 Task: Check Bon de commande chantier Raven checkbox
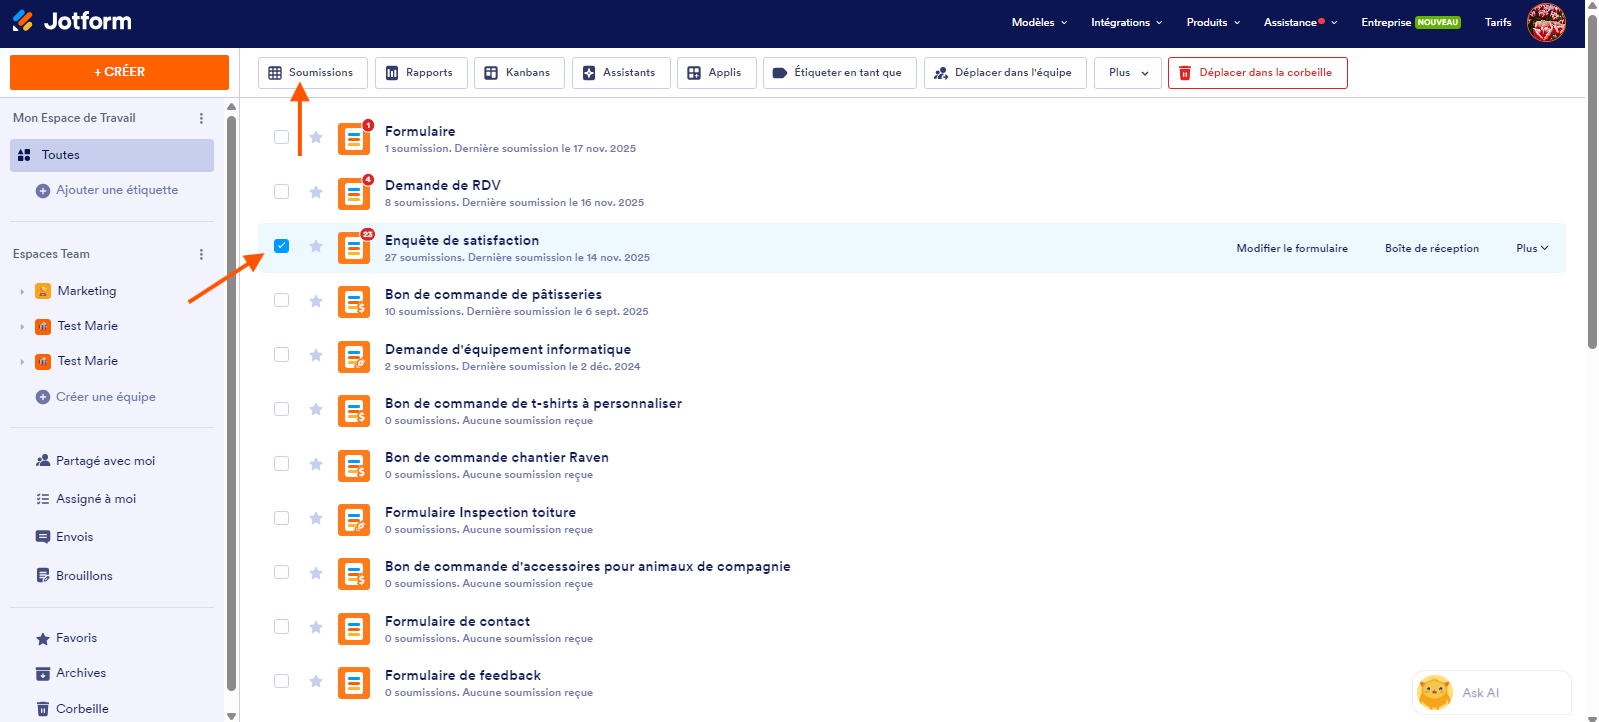(282, 464)
